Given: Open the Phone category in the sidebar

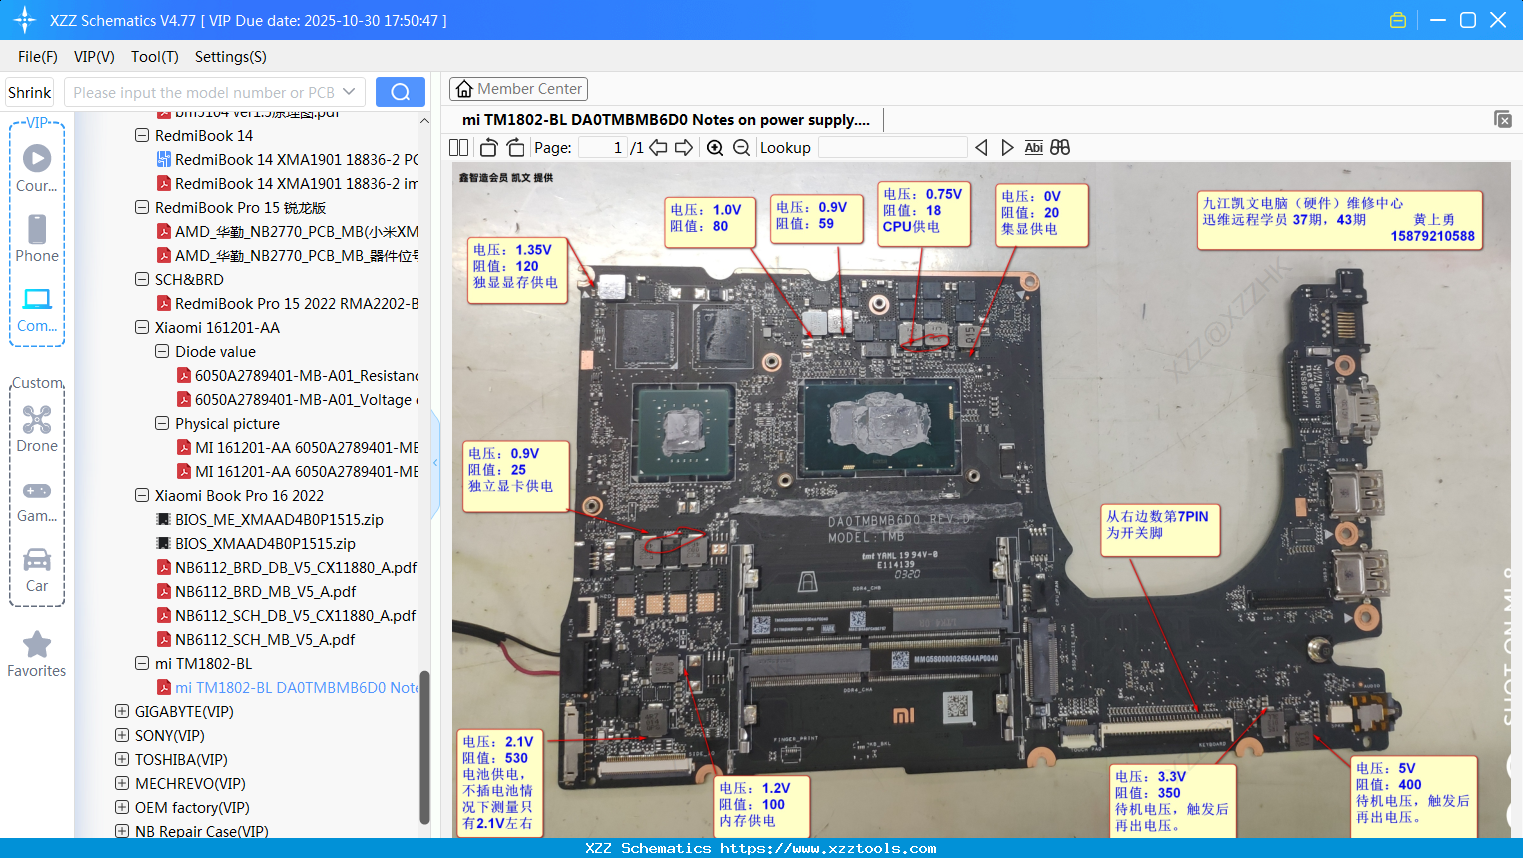Looking at the screenshot, I should click(37, 238).
